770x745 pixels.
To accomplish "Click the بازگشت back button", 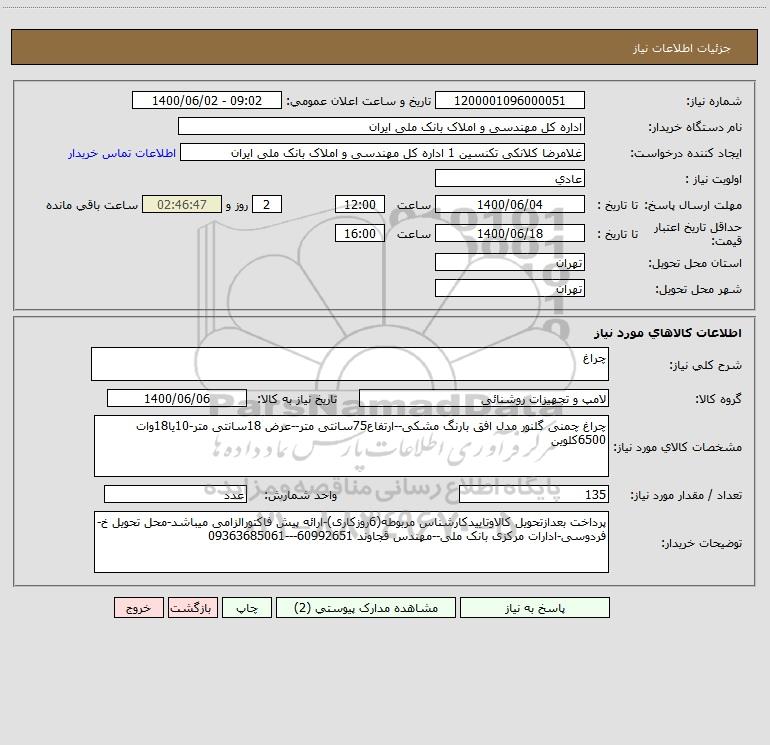I will pos(192,608).
